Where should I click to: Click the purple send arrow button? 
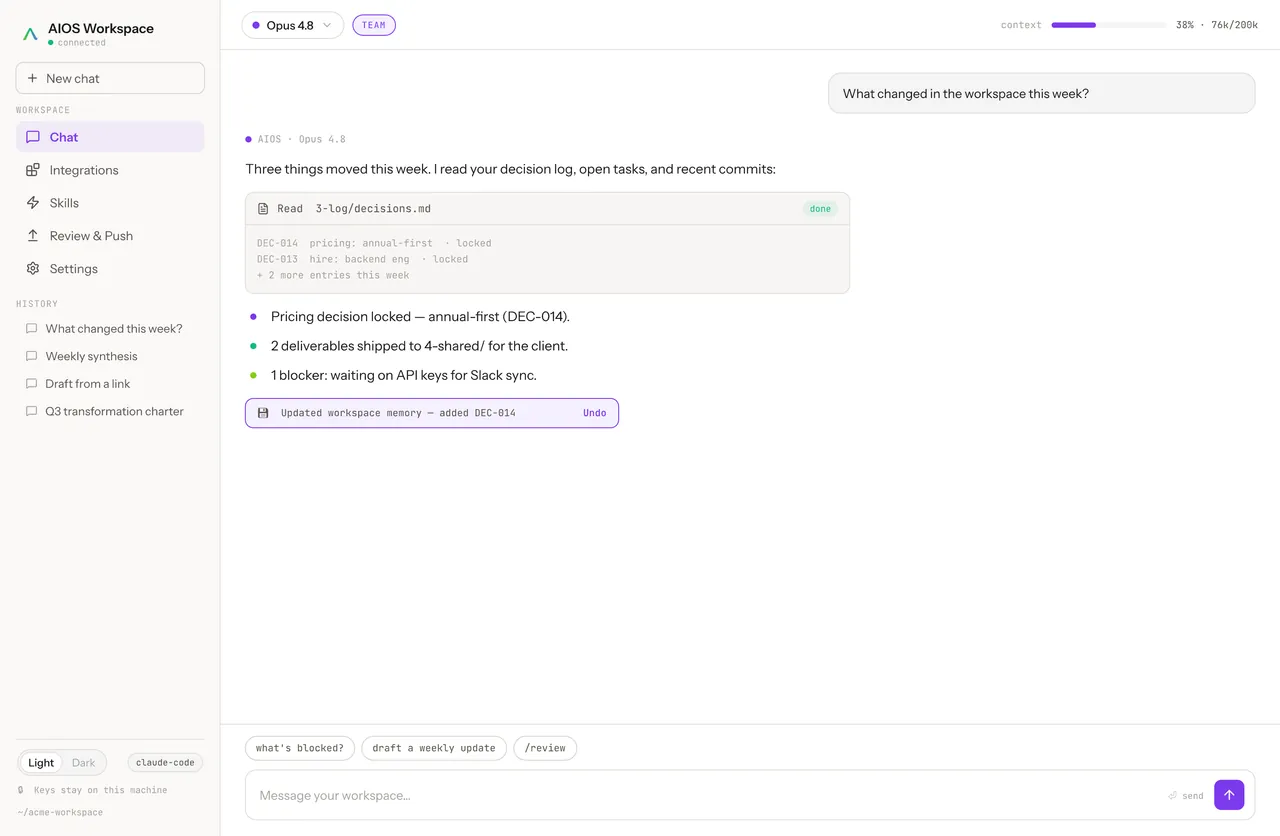click(1229, 795)
